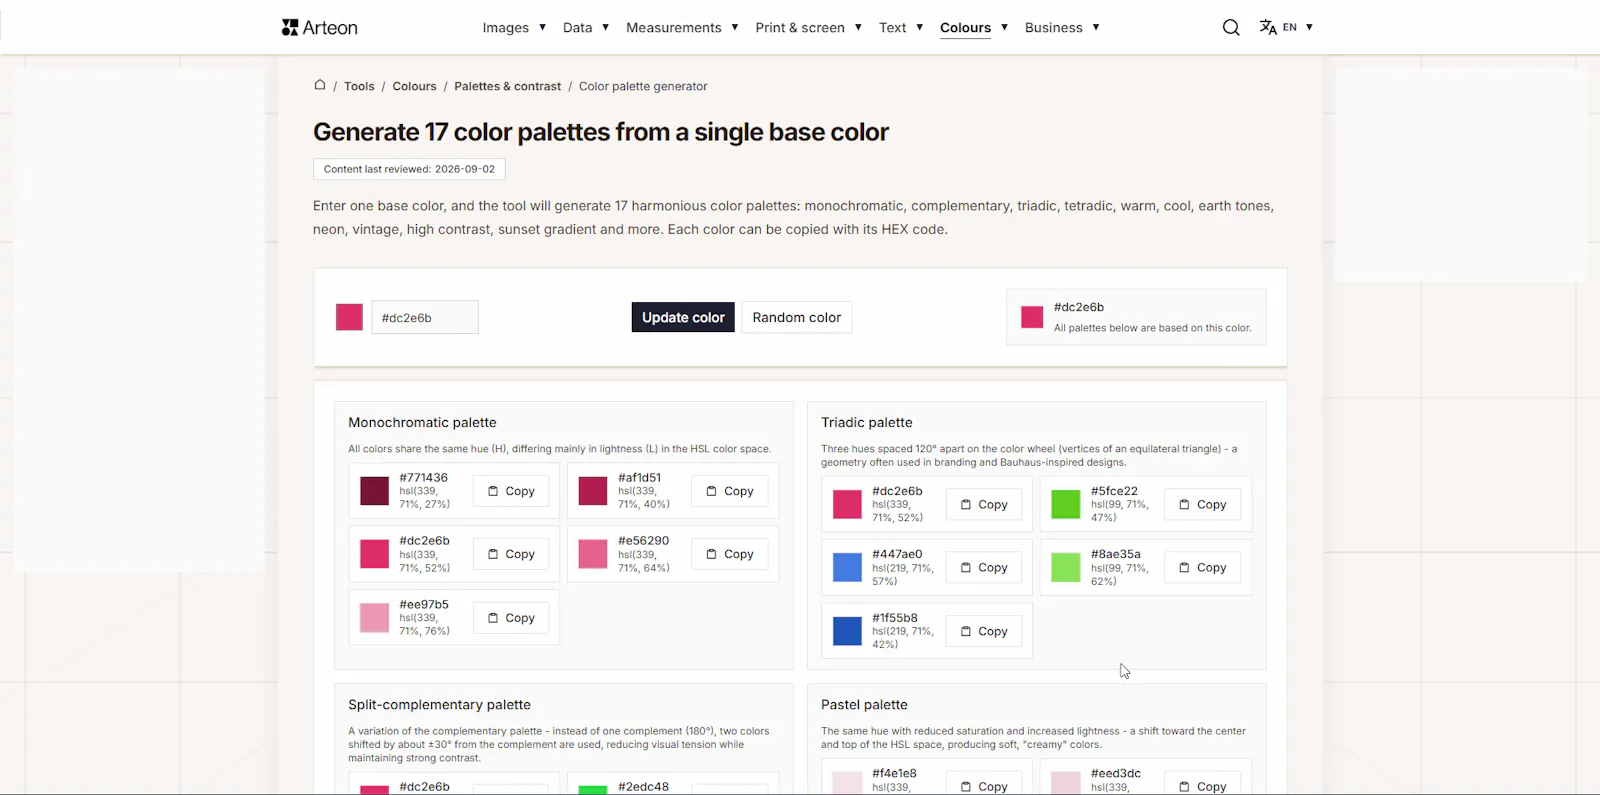
Task: Click the hsl(339, 71%, 27%) value
Action: pyautogui.click(x=425, y=498)
